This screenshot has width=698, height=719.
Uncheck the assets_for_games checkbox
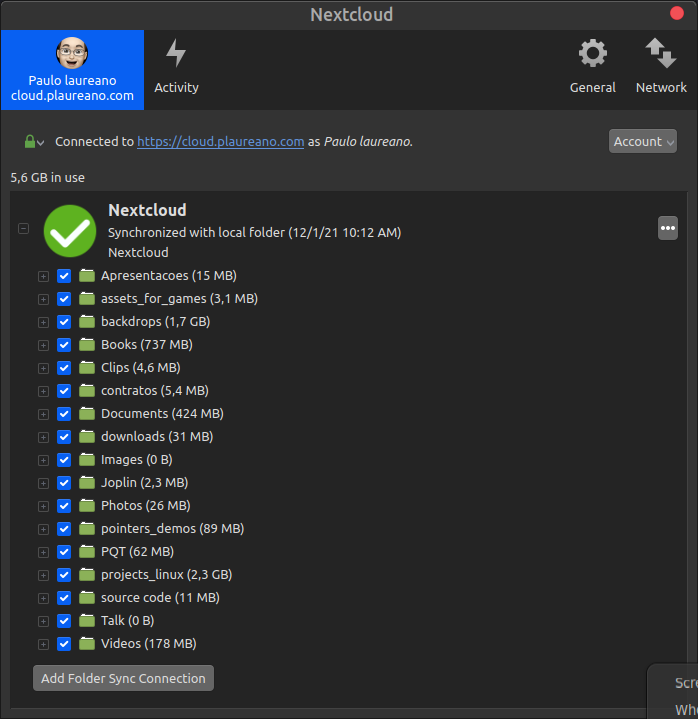click(x=64, y=299)
